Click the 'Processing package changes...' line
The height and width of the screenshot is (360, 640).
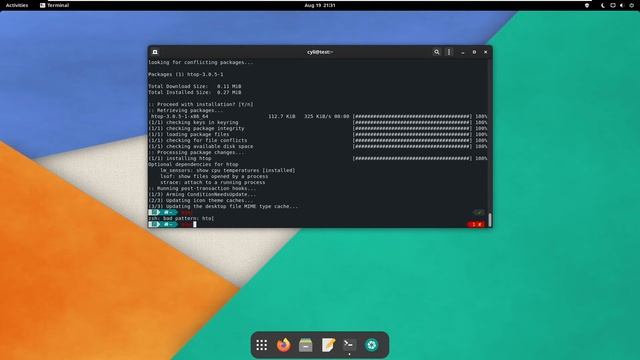tap(196, 152)
